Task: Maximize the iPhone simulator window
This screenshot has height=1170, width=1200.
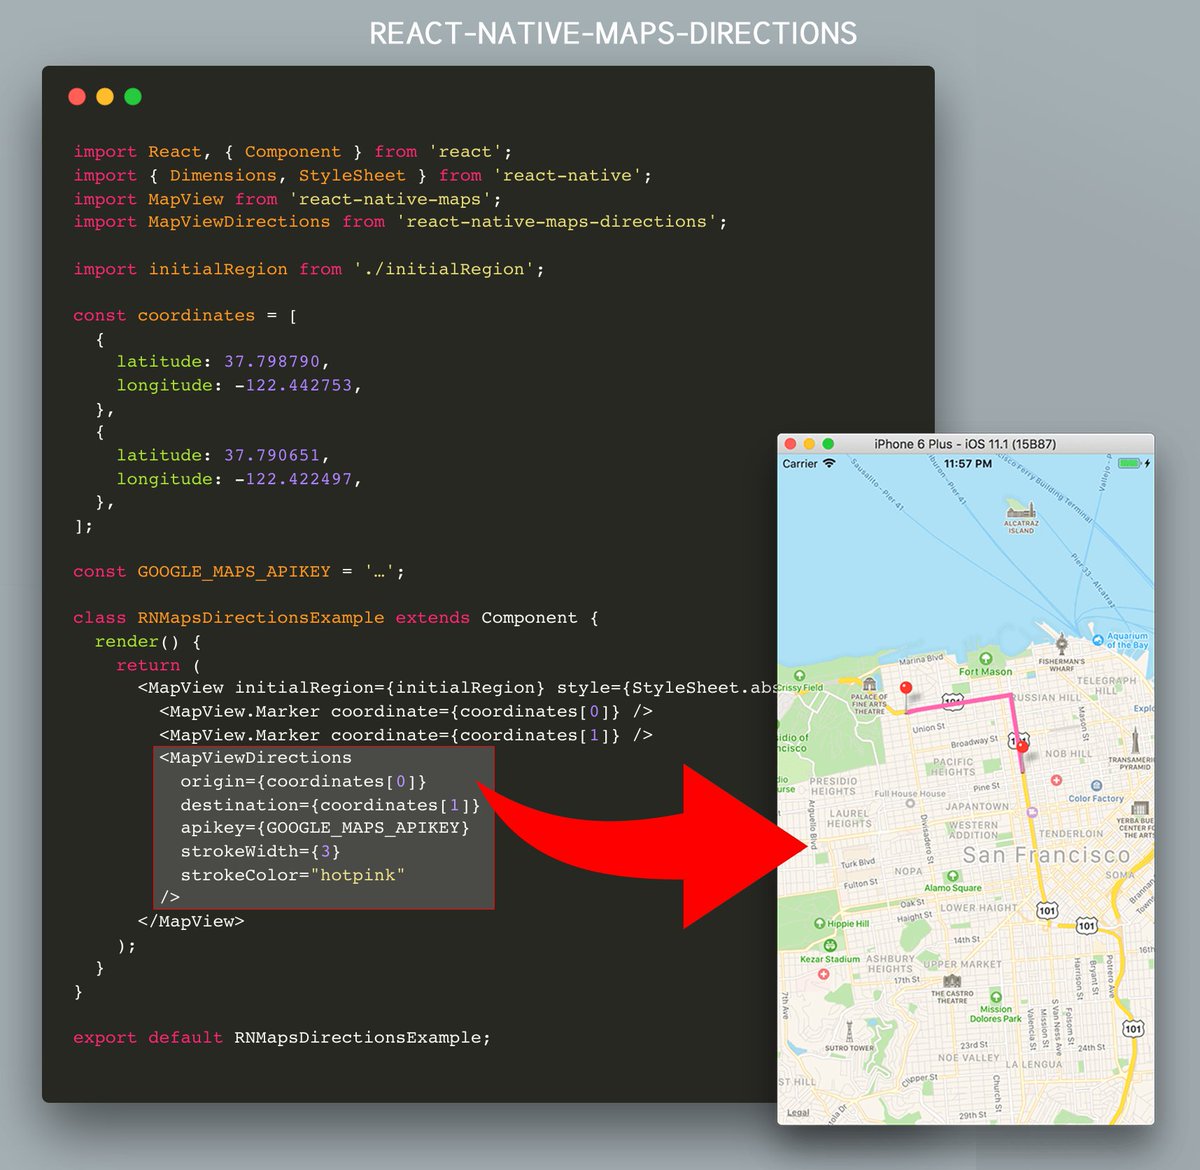Action: tap(828, 444)
